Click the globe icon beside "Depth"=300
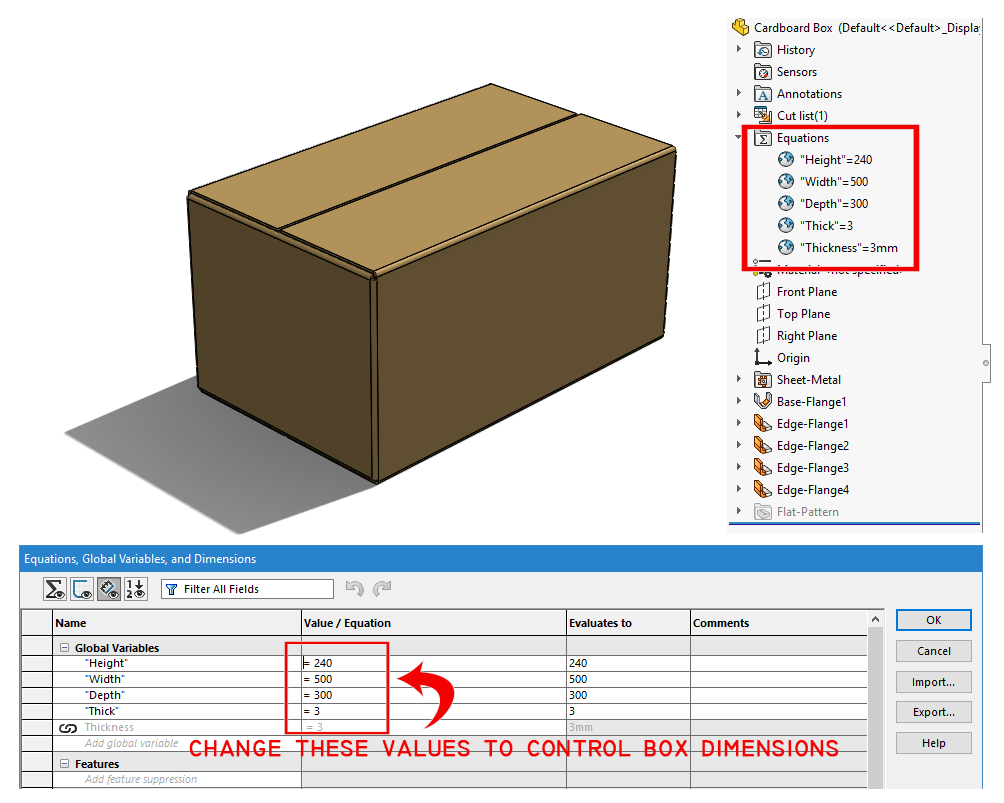Image resolution: width=1004 pixels, height=803 pixels. 786,204
